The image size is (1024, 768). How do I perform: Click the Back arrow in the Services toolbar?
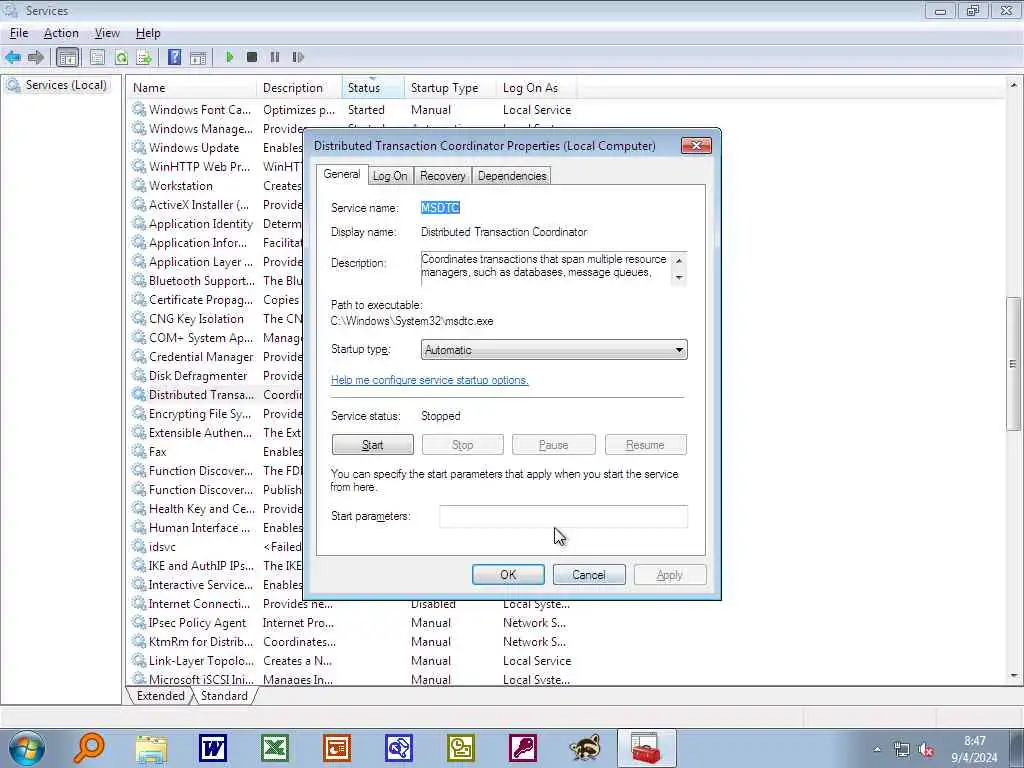pyautogui.click(x=13, y=57)
